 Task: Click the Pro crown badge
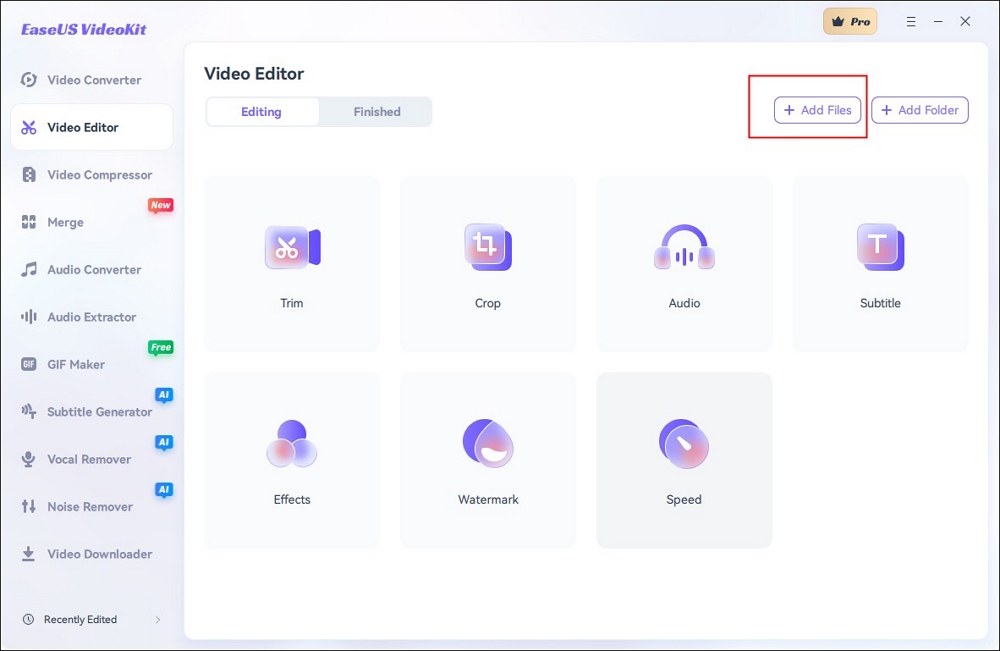pos(850,22)
